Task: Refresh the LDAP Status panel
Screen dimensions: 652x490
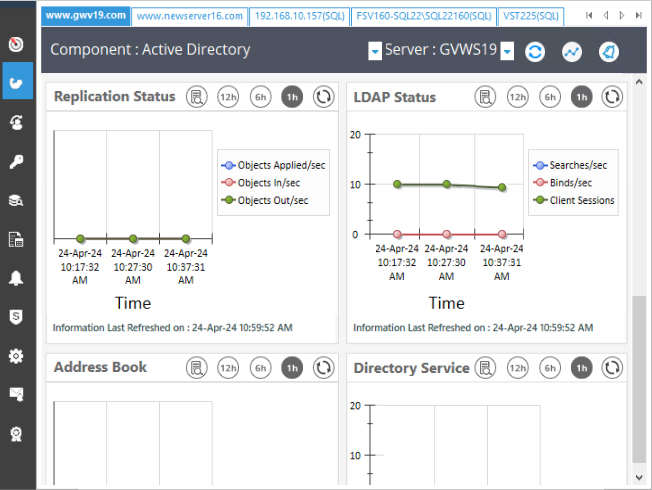Action: [x=612, y=97]
